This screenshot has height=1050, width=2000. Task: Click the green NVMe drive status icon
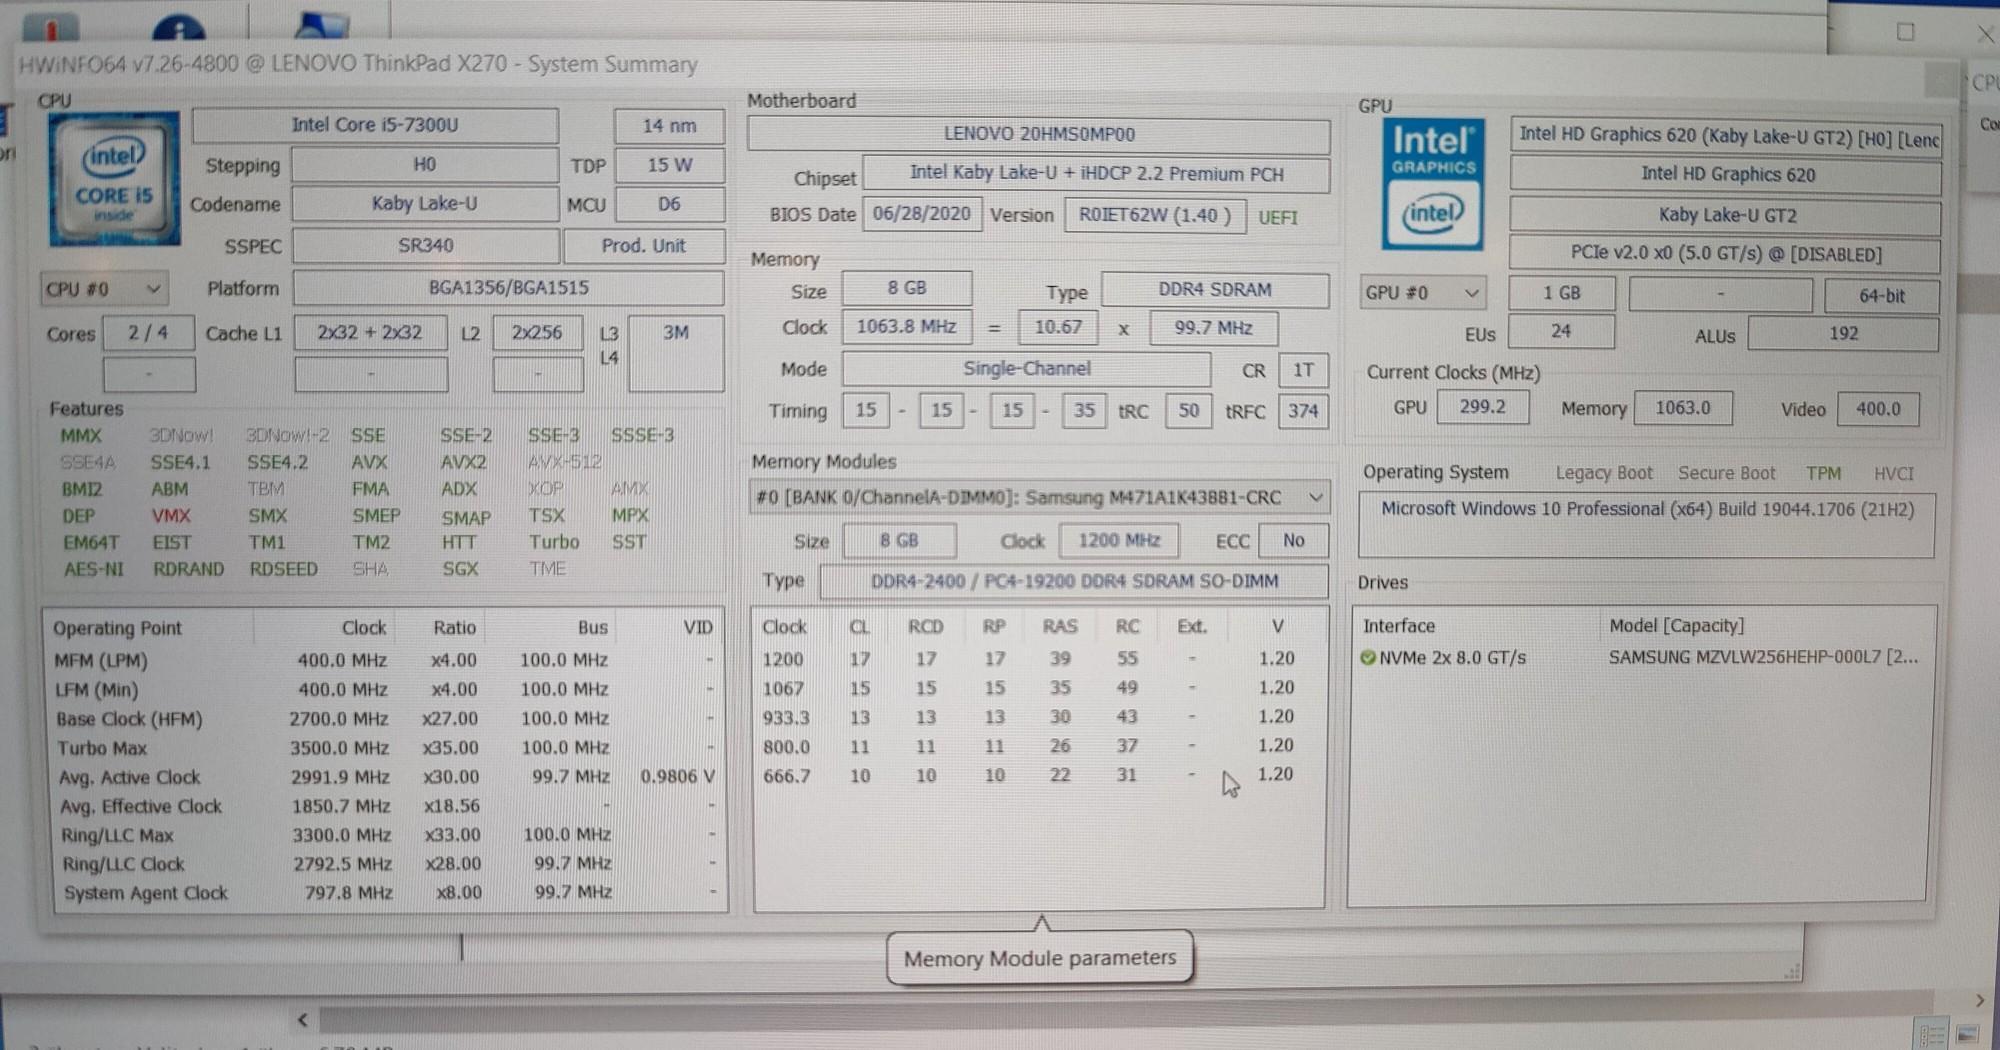pyautogui.click(x=1368, y=657)
